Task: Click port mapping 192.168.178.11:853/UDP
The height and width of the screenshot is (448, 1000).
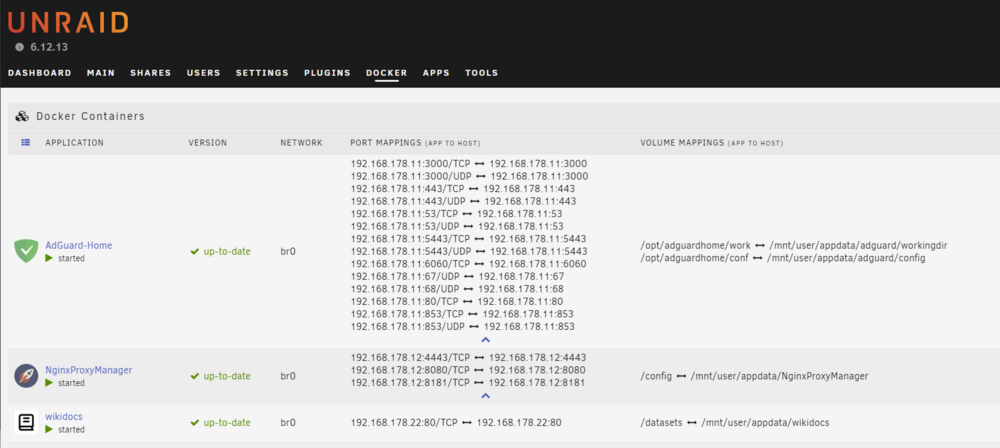Action: 462,327
